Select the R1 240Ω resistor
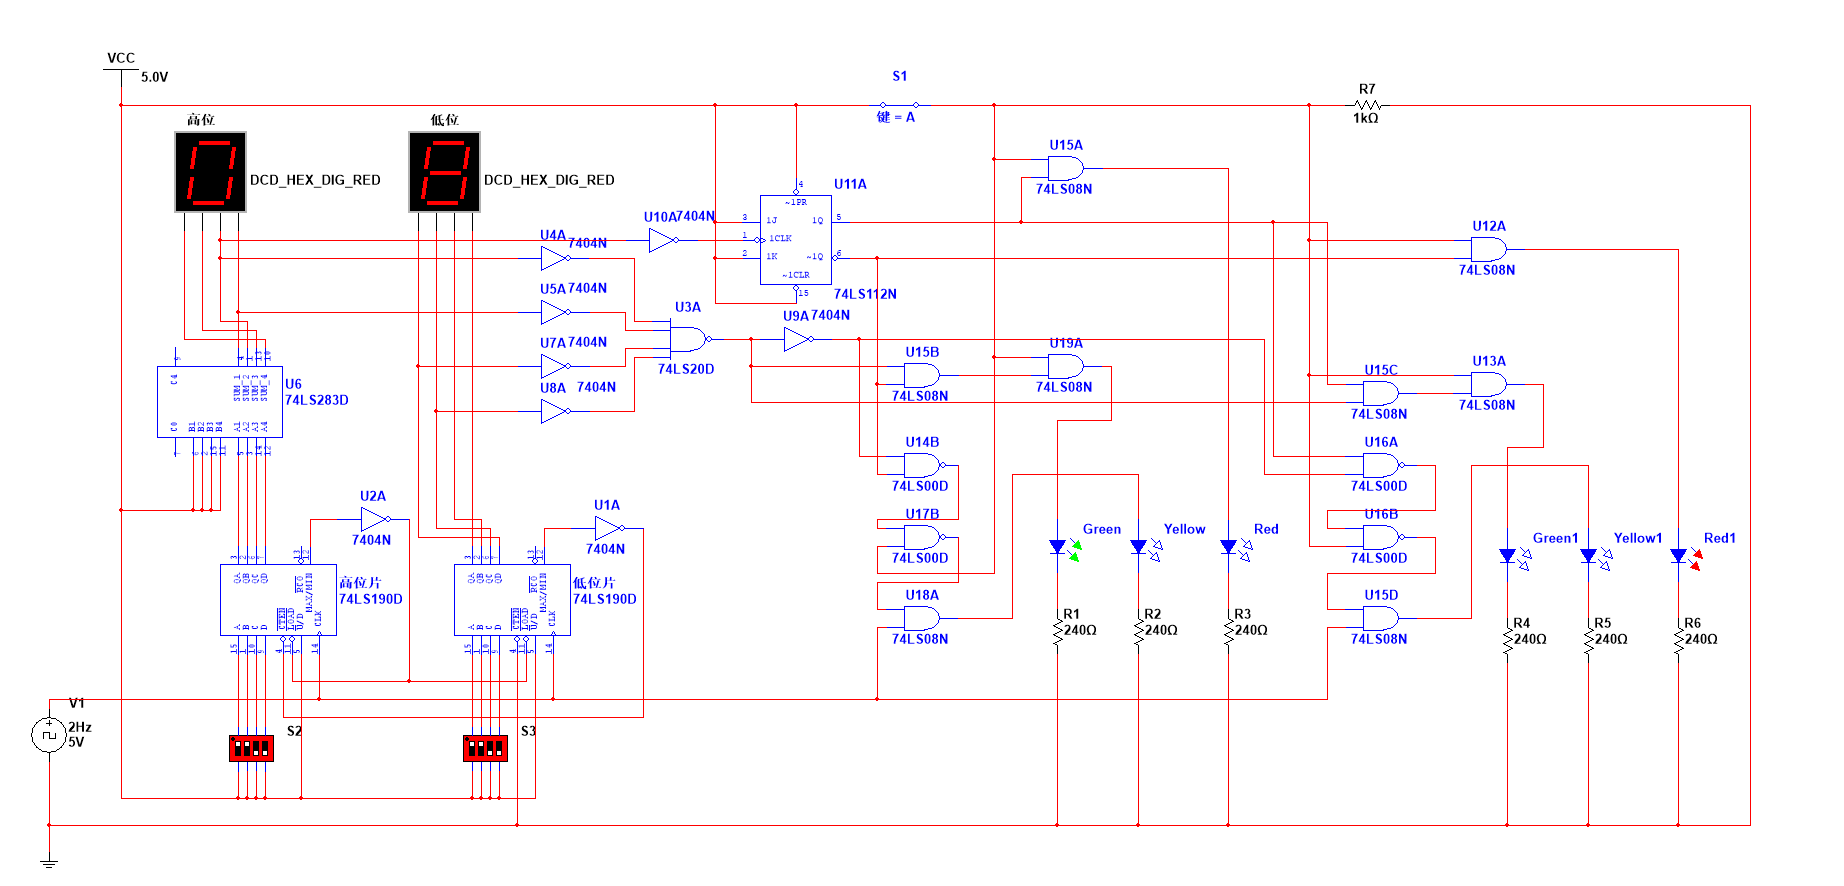This screenshot has height=886, width=1844. click(x=1058, y=632)
